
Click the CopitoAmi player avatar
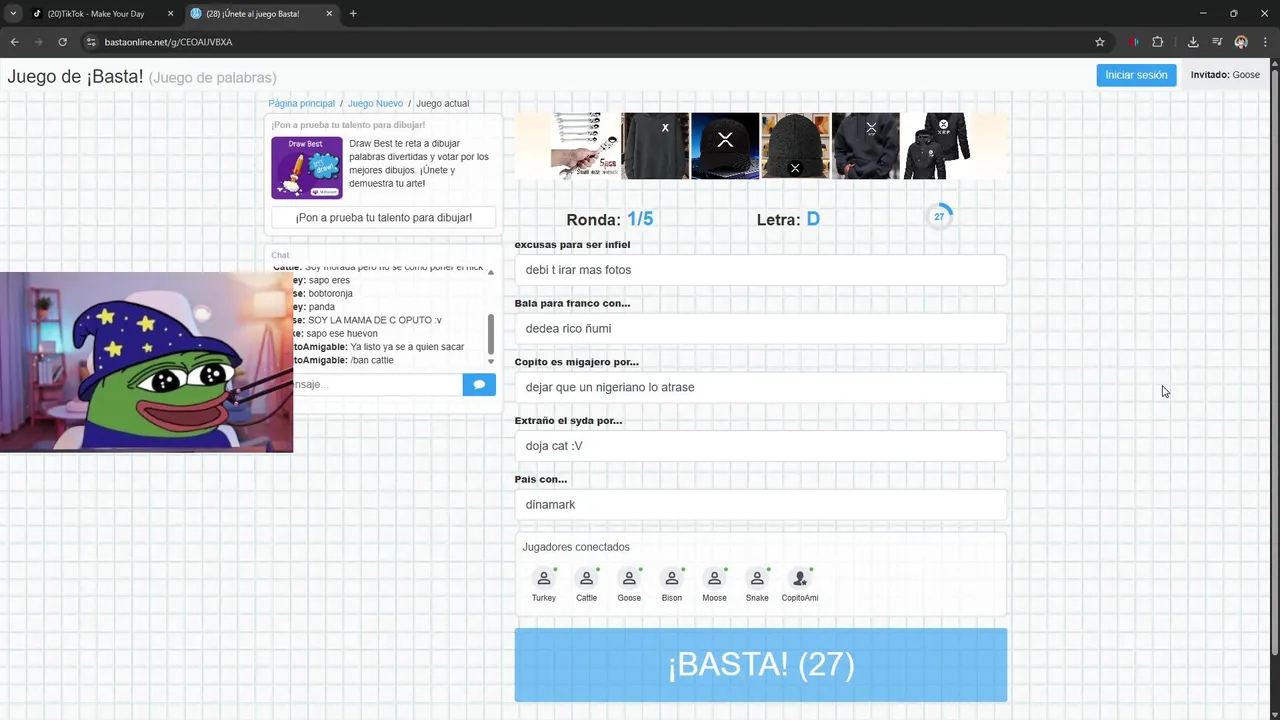pos(800,579)
